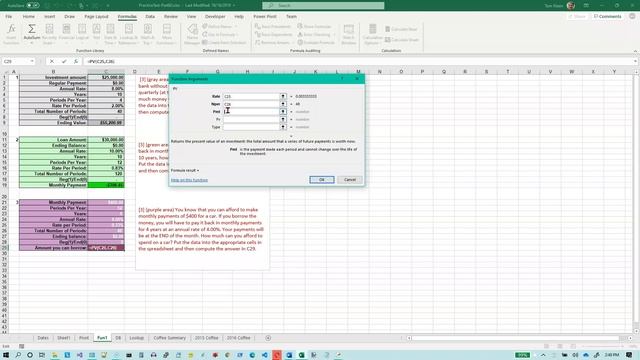Switch to the Insert ribbon tab
The height and width of the screenshot is (360, 640).
click(50, 16)
